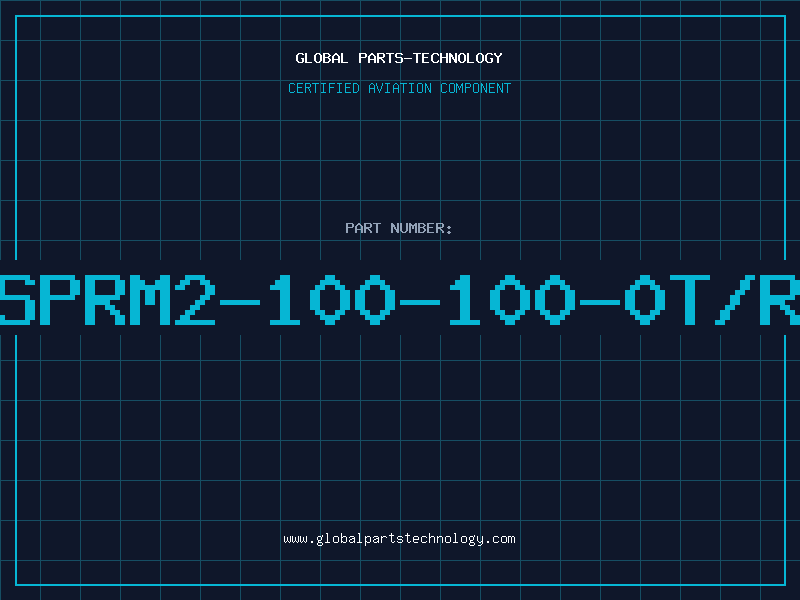Image resolution: width=800 pixels, height=600 pixels.
Task: Open the www.globalpartstechnology.com link
Action: pyautogui.click(x=399, y=539)
